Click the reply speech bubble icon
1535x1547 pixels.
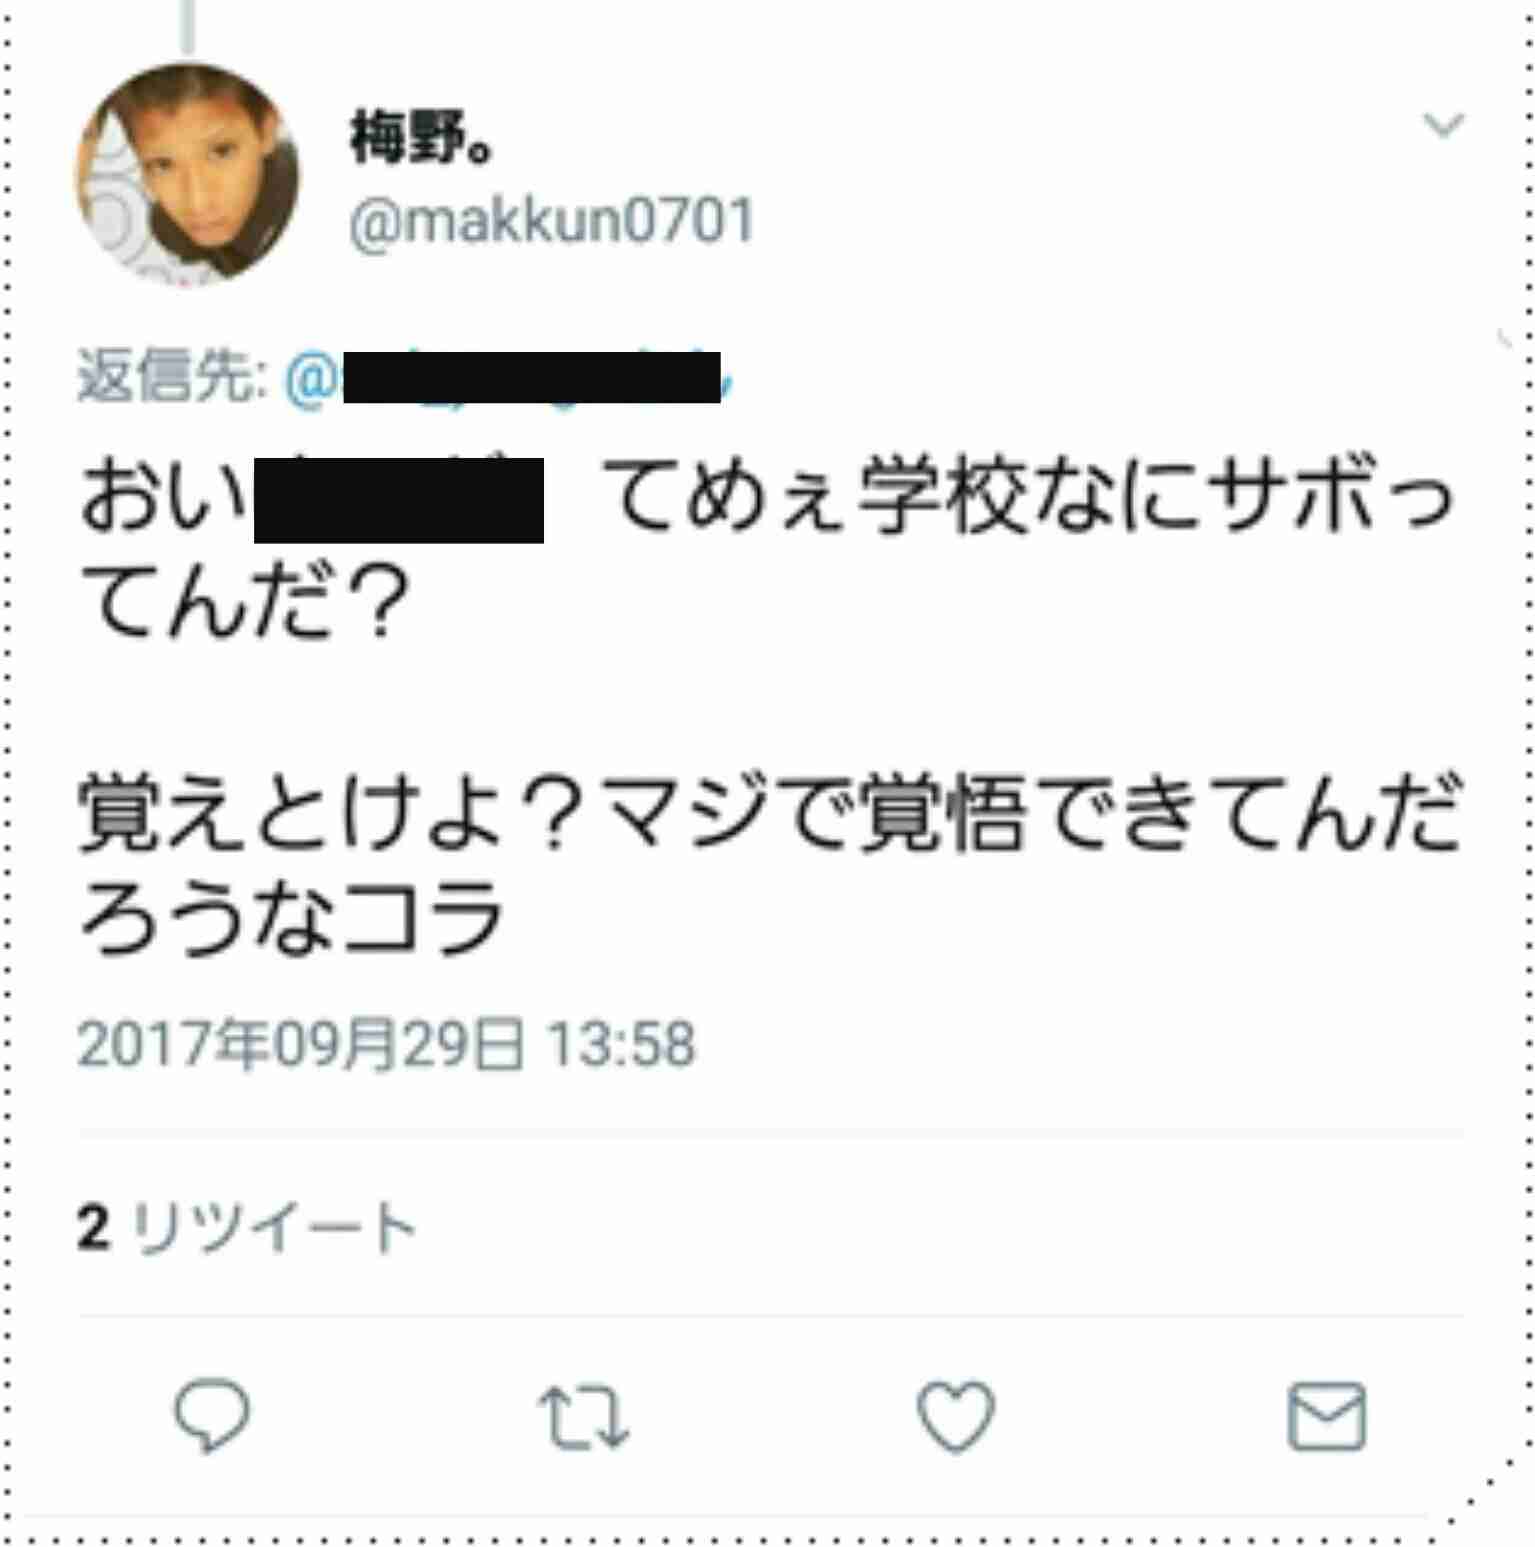211,1415
